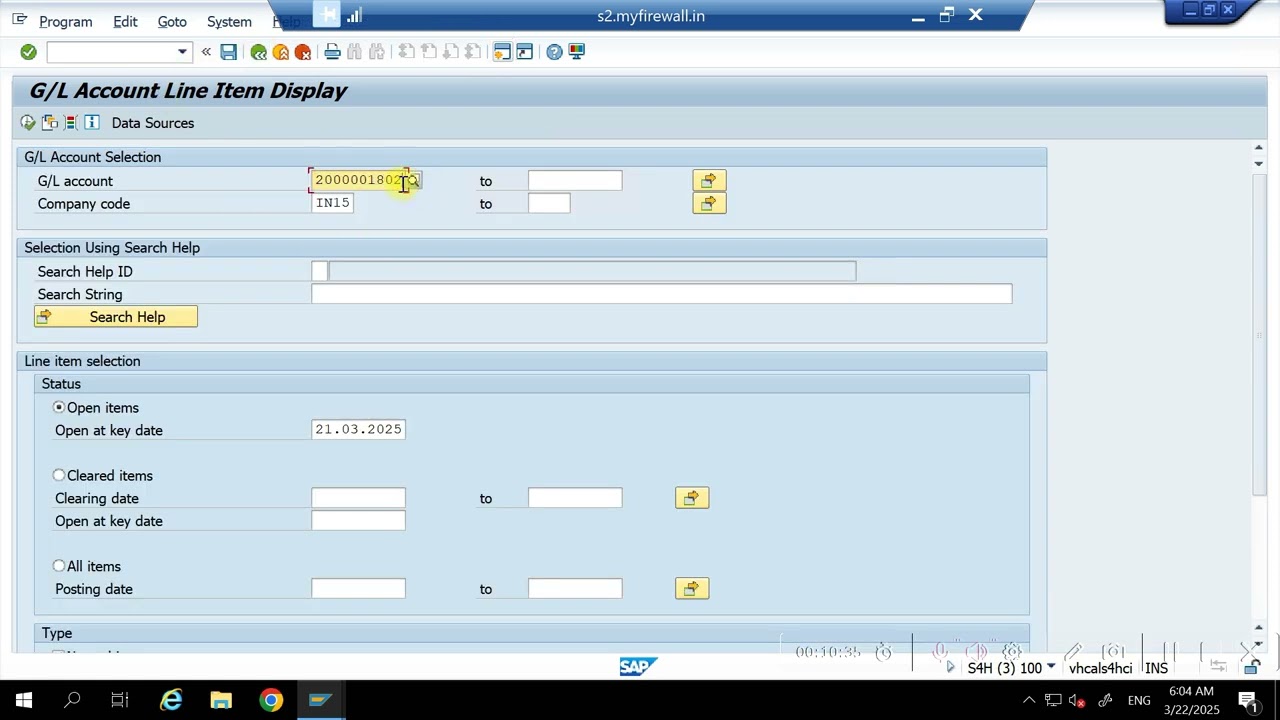Click the Find Next binoculars icon
The image size is (1280, 720).
377,52
